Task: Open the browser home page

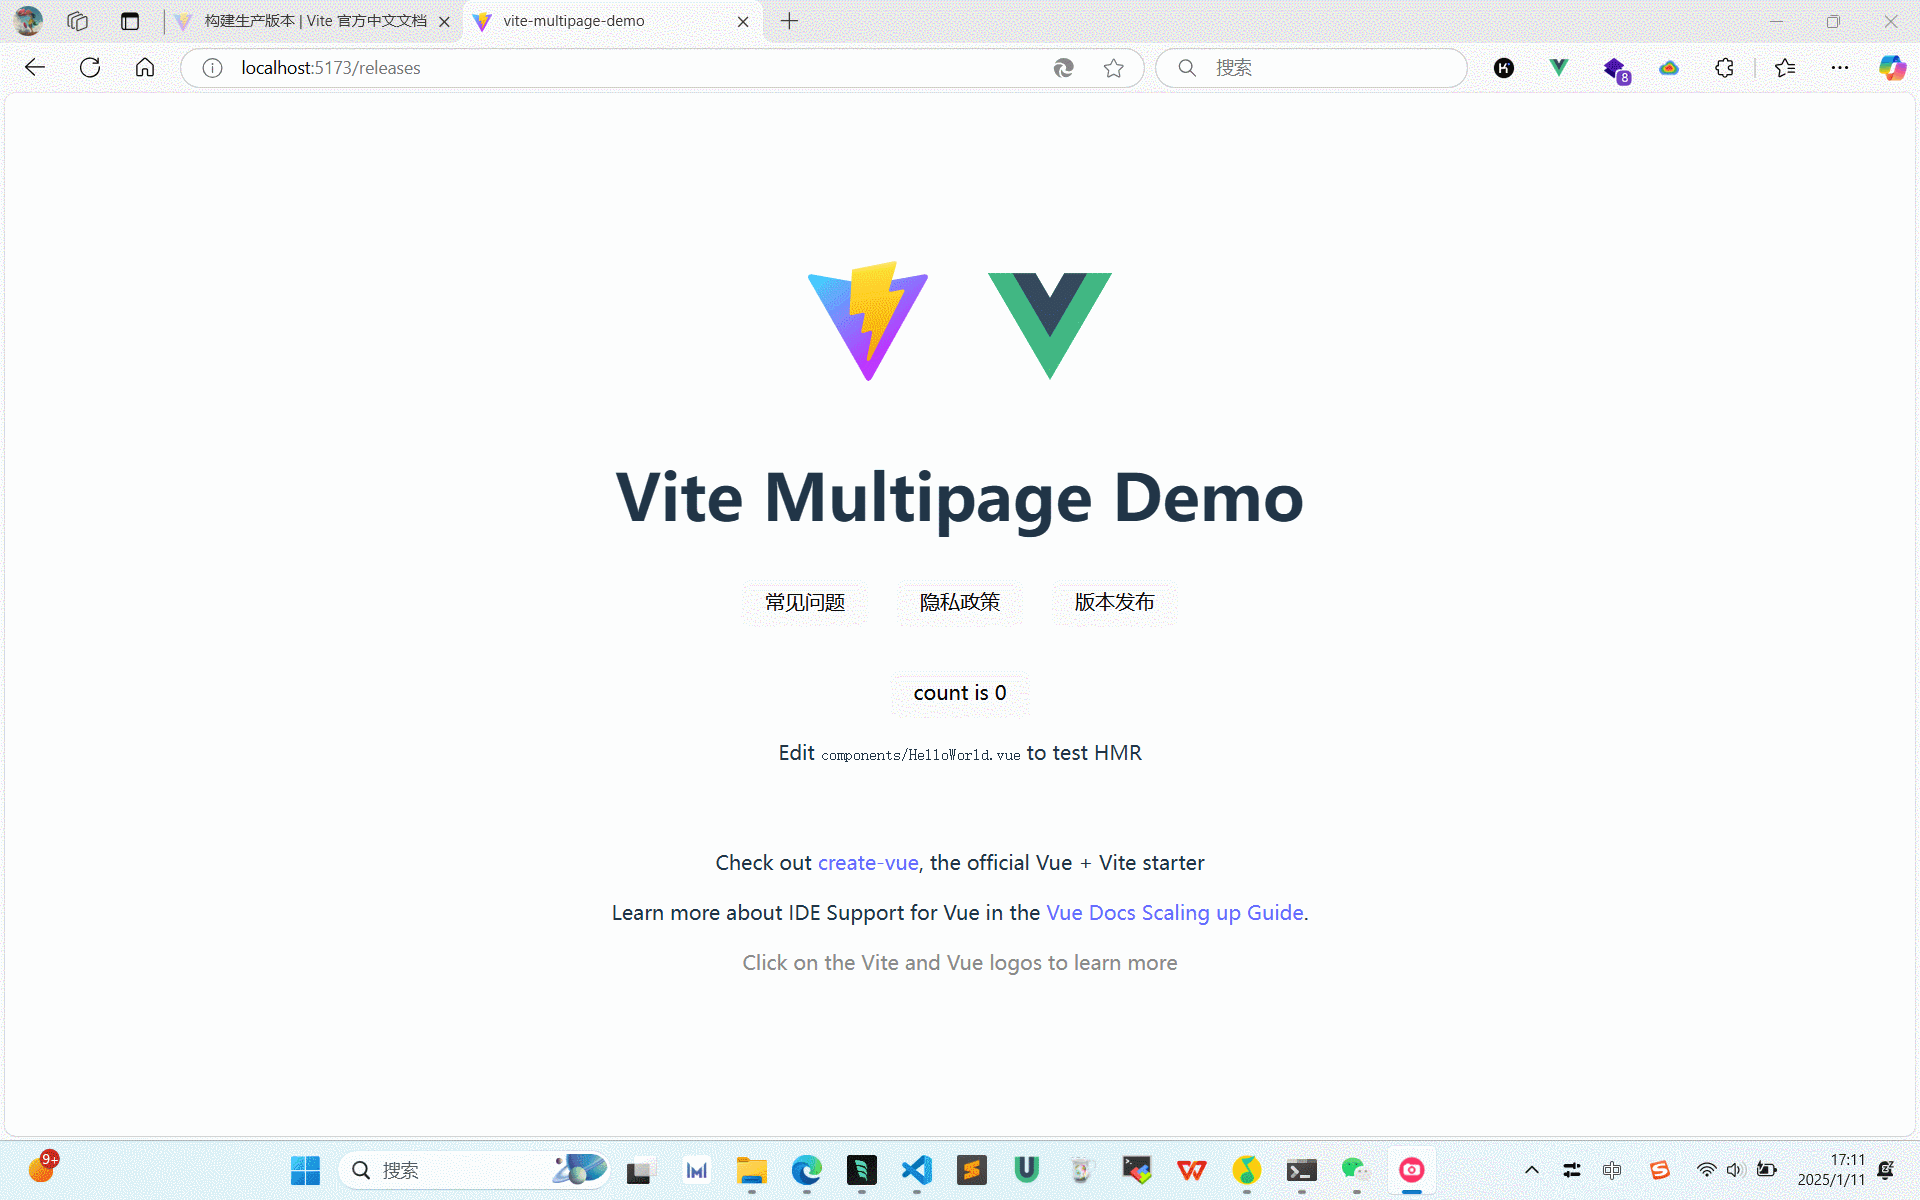Action: click(x=145, y=67)
